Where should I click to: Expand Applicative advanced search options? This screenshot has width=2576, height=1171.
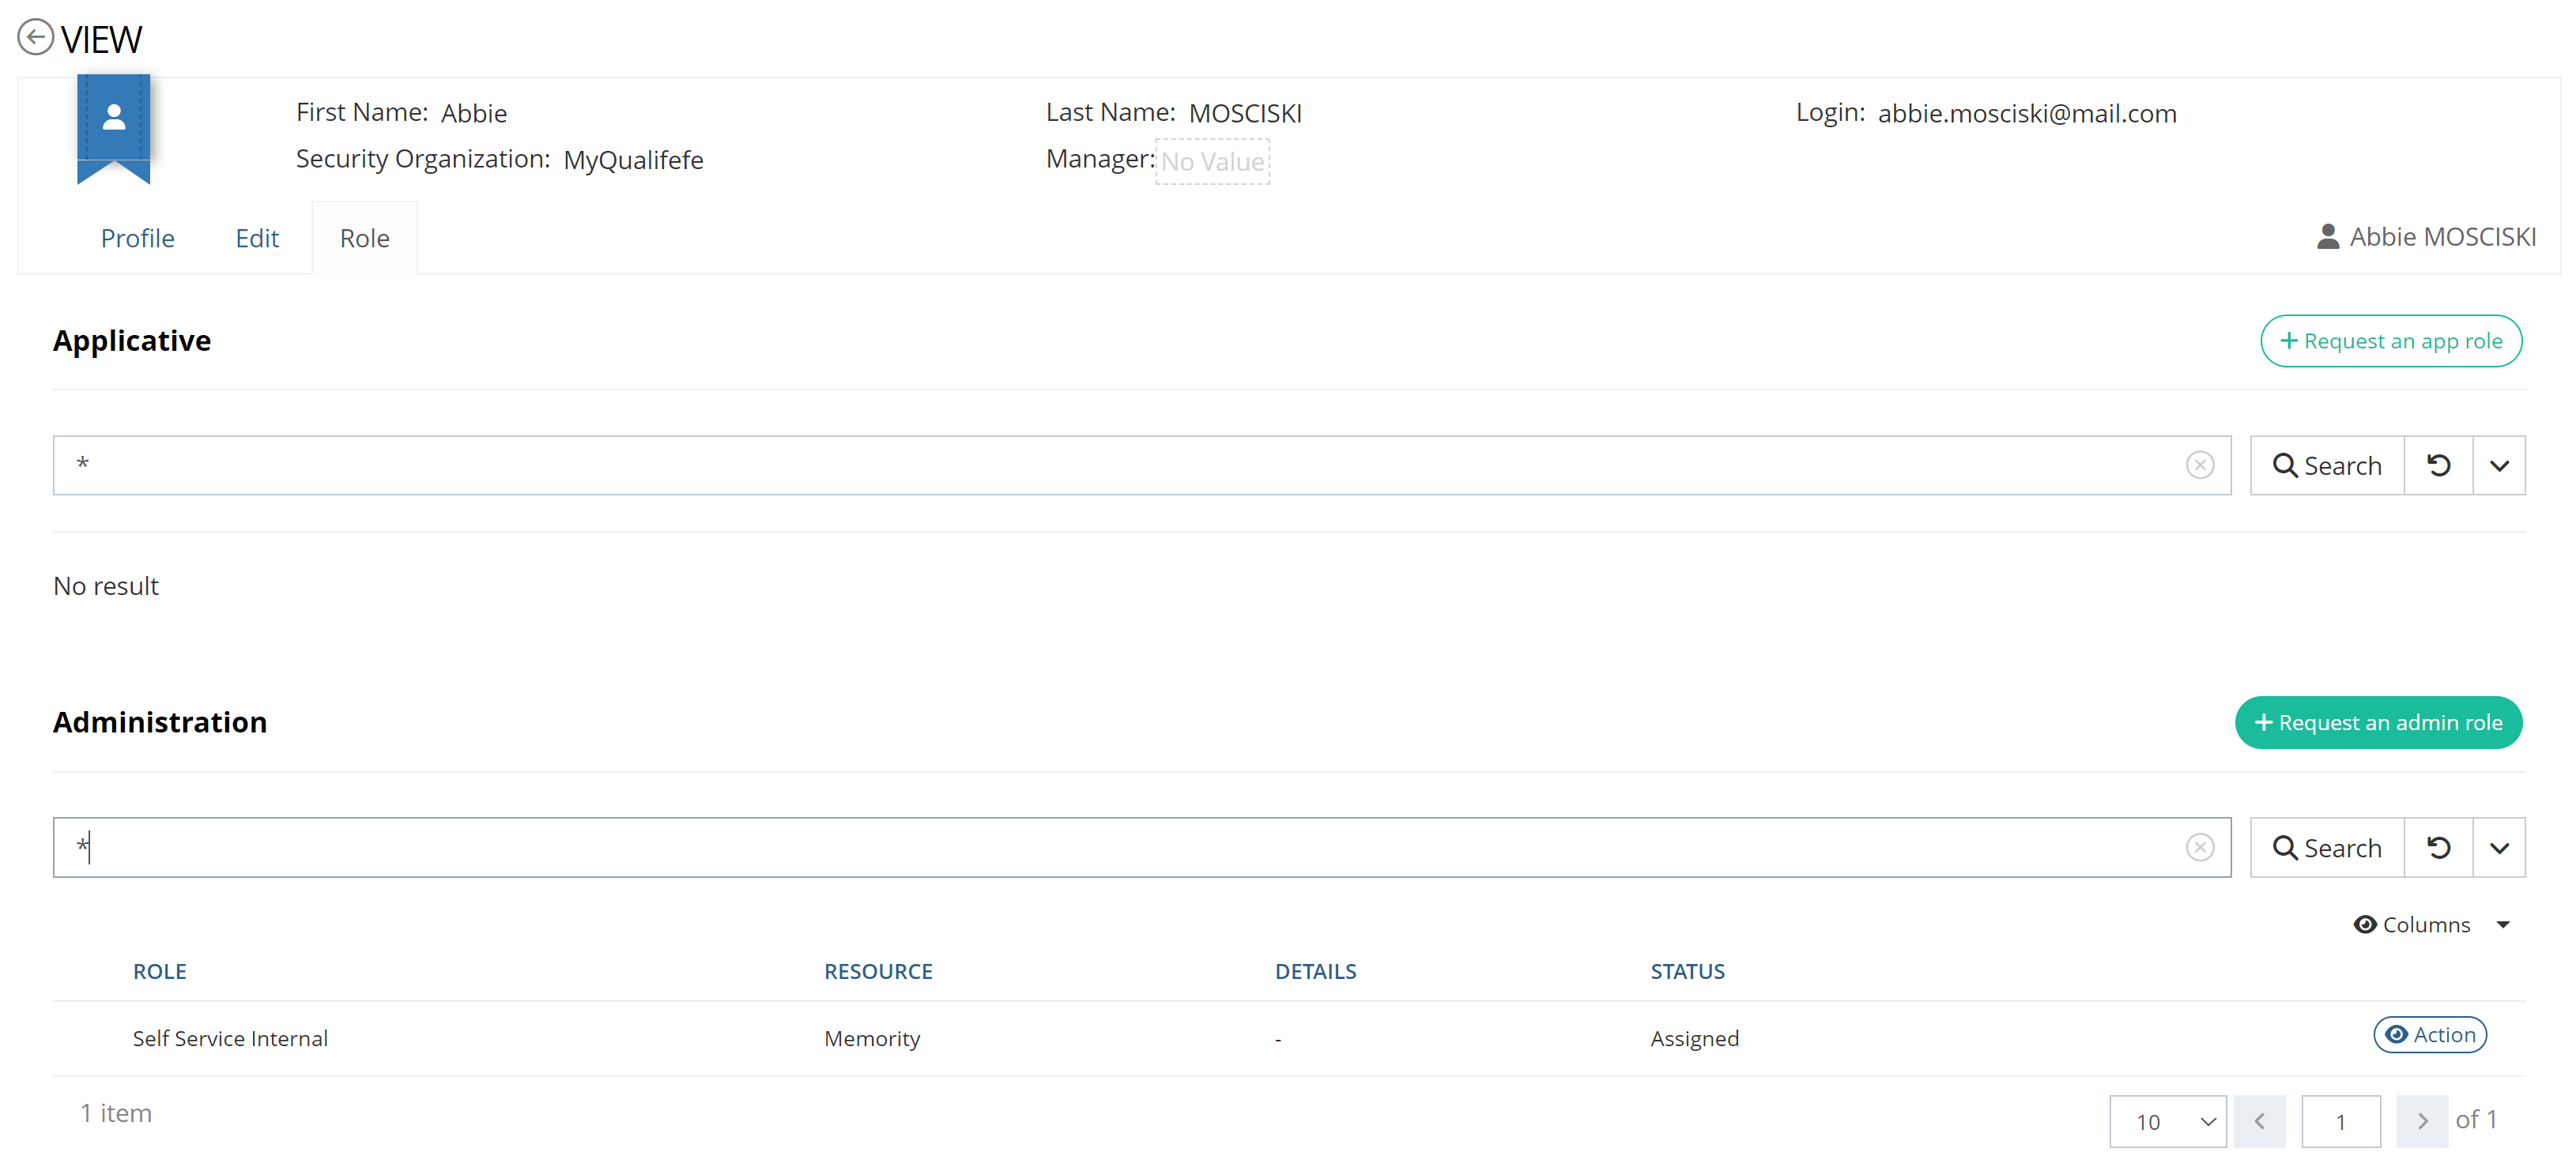tap(2498, 465)
